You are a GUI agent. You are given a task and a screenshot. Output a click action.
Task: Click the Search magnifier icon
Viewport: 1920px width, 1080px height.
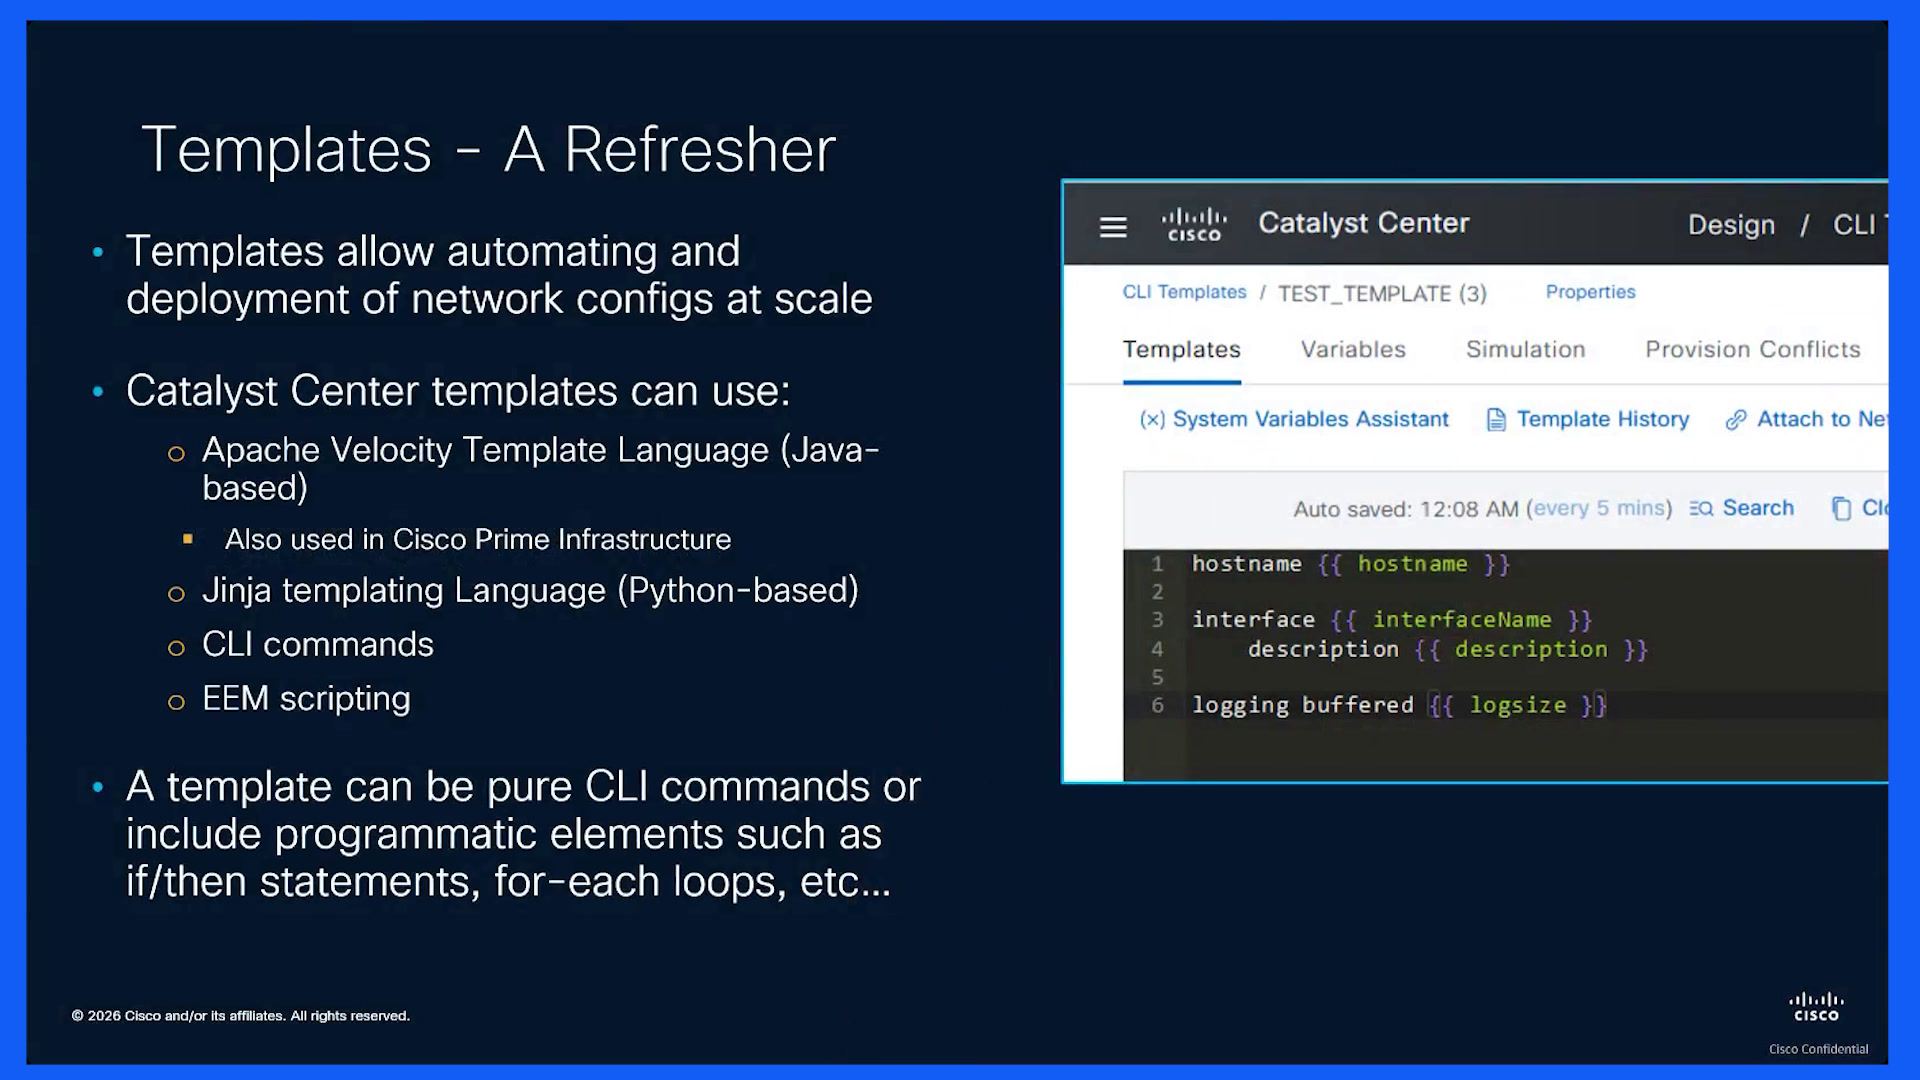click(1701, 509)
